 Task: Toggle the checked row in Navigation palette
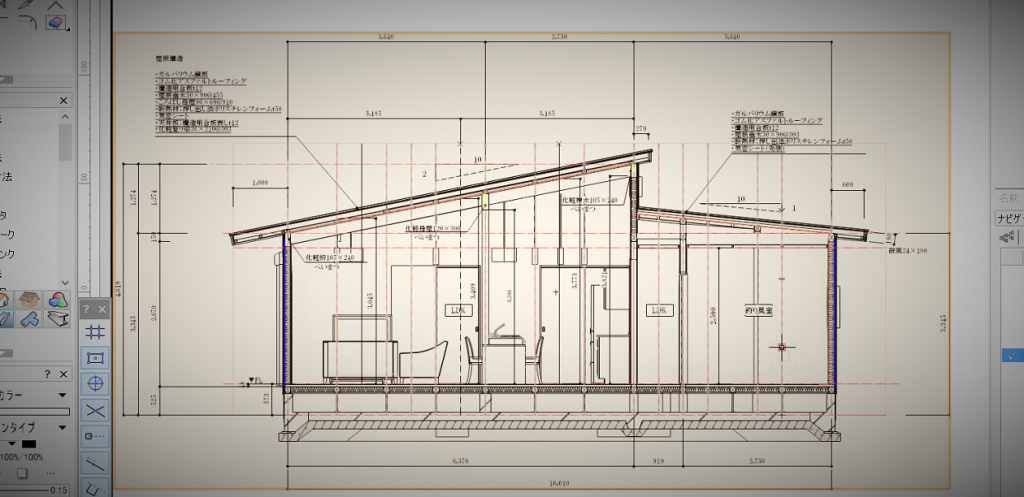(1014, 355)
